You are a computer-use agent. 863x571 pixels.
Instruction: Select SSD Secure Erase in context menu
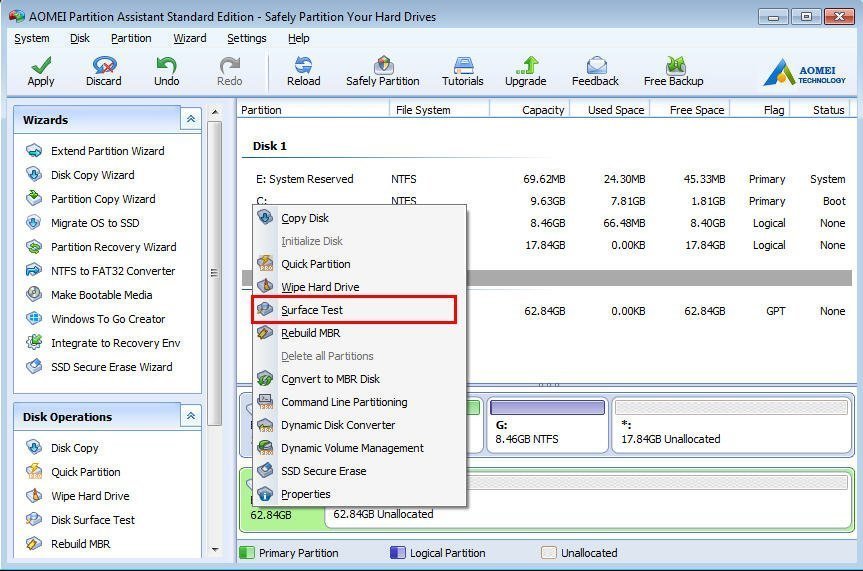pyautogui.click(x=359, y=471)
